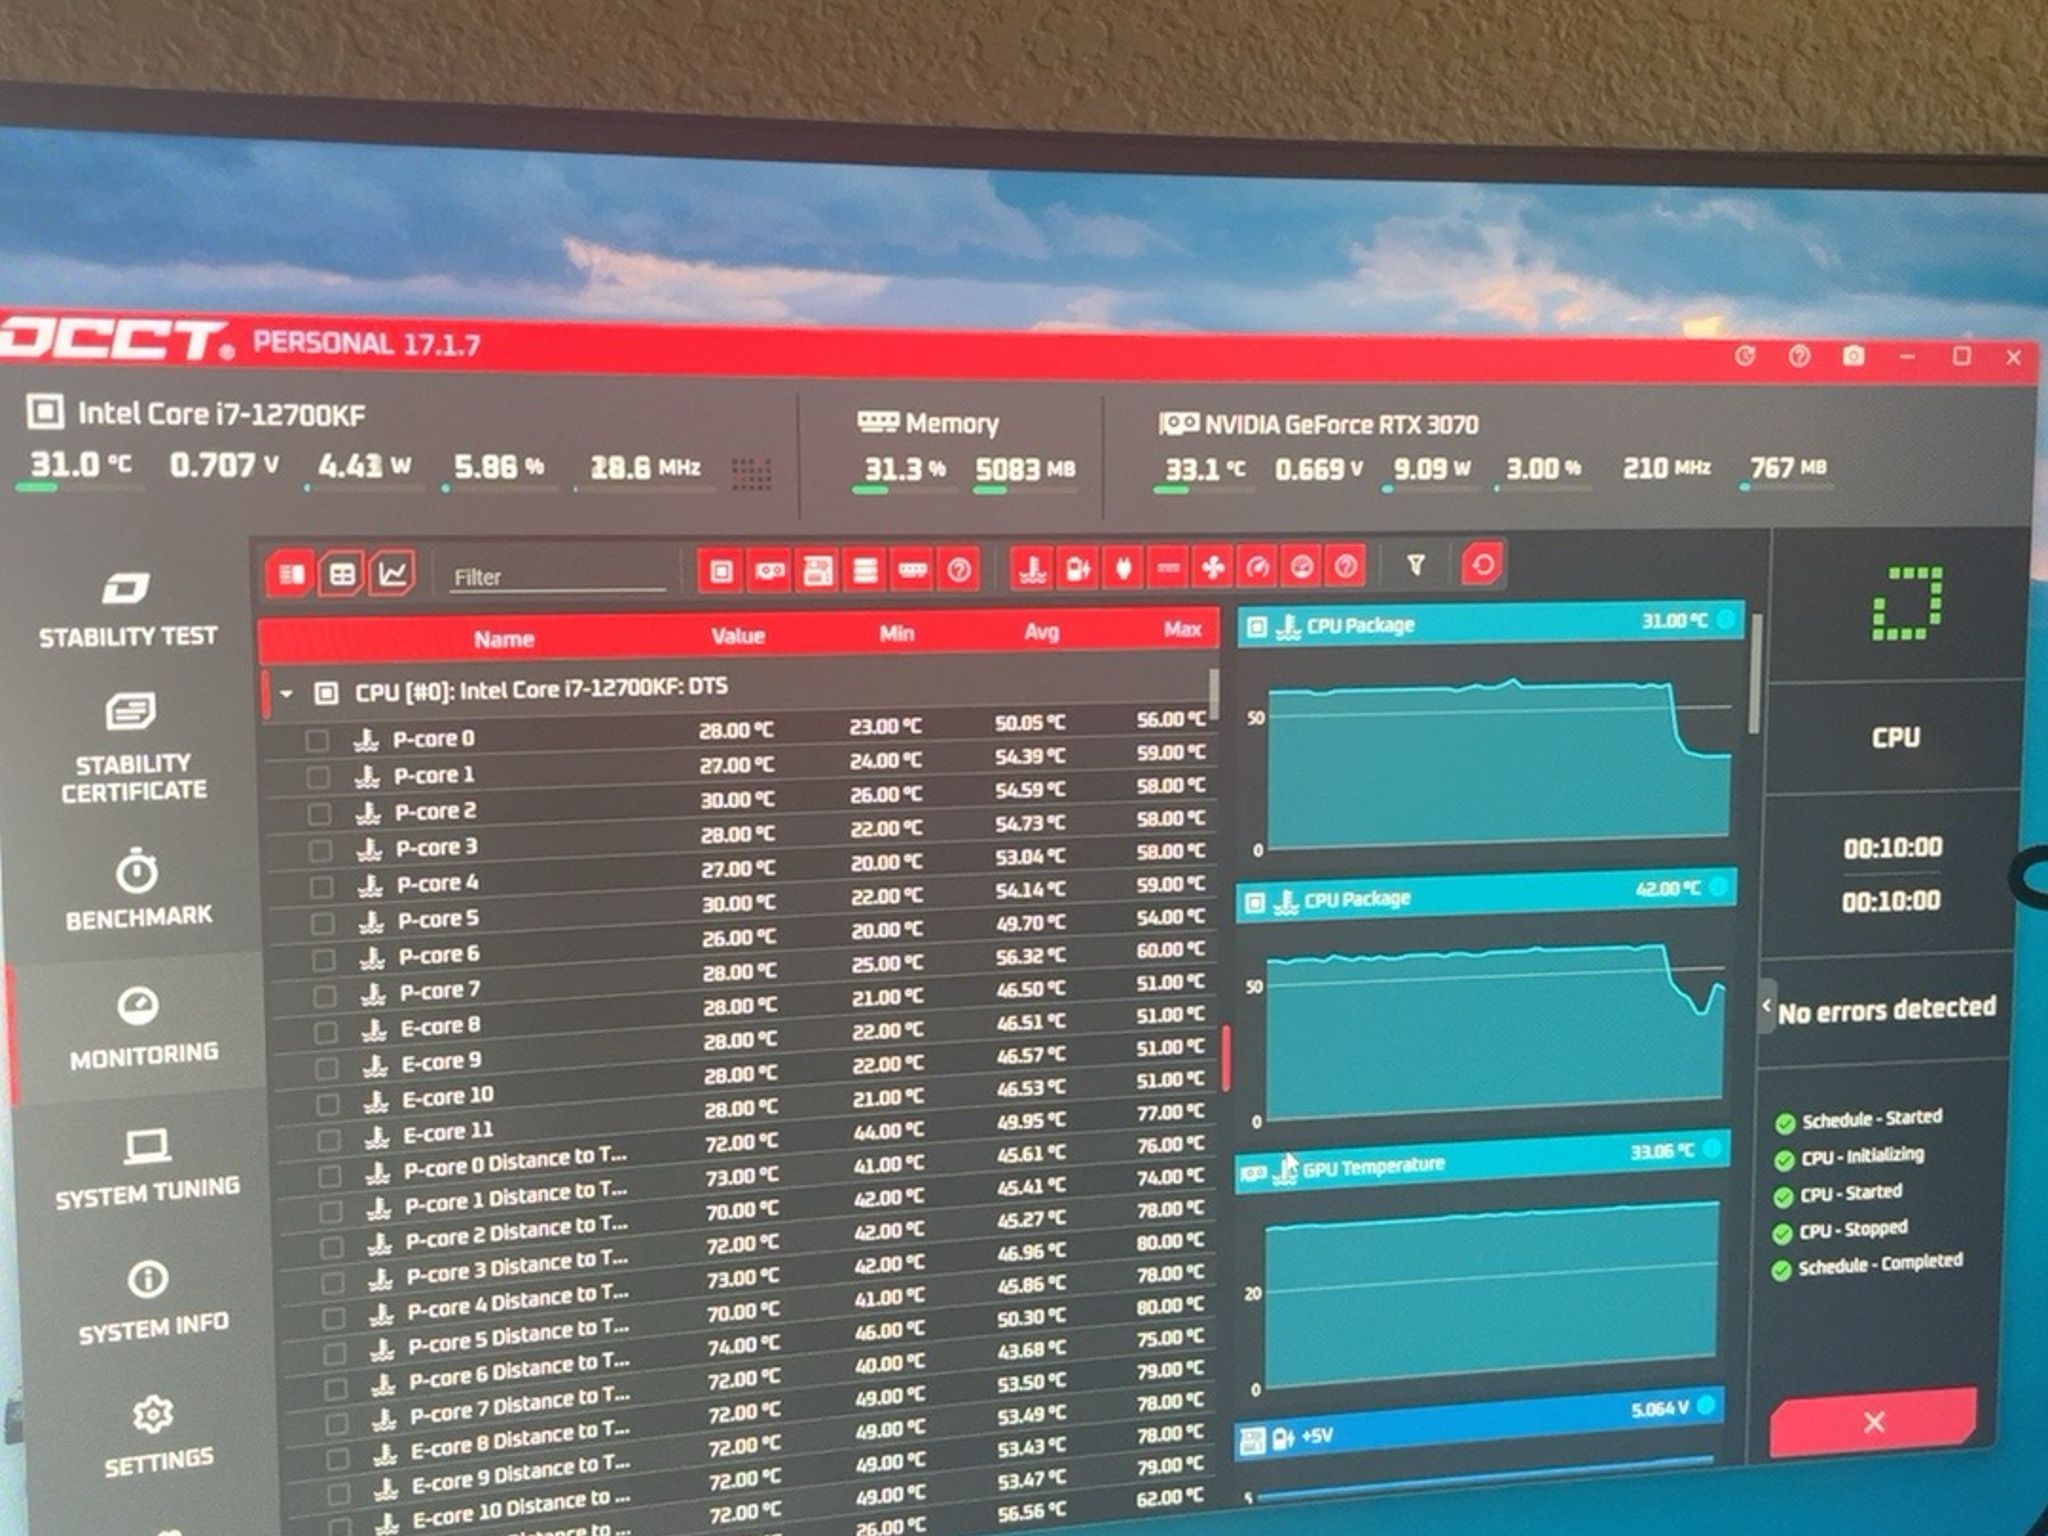Switch to the graph-only view icon
The height and width of the screenshot is (1536, 2048).
point(392,573)
